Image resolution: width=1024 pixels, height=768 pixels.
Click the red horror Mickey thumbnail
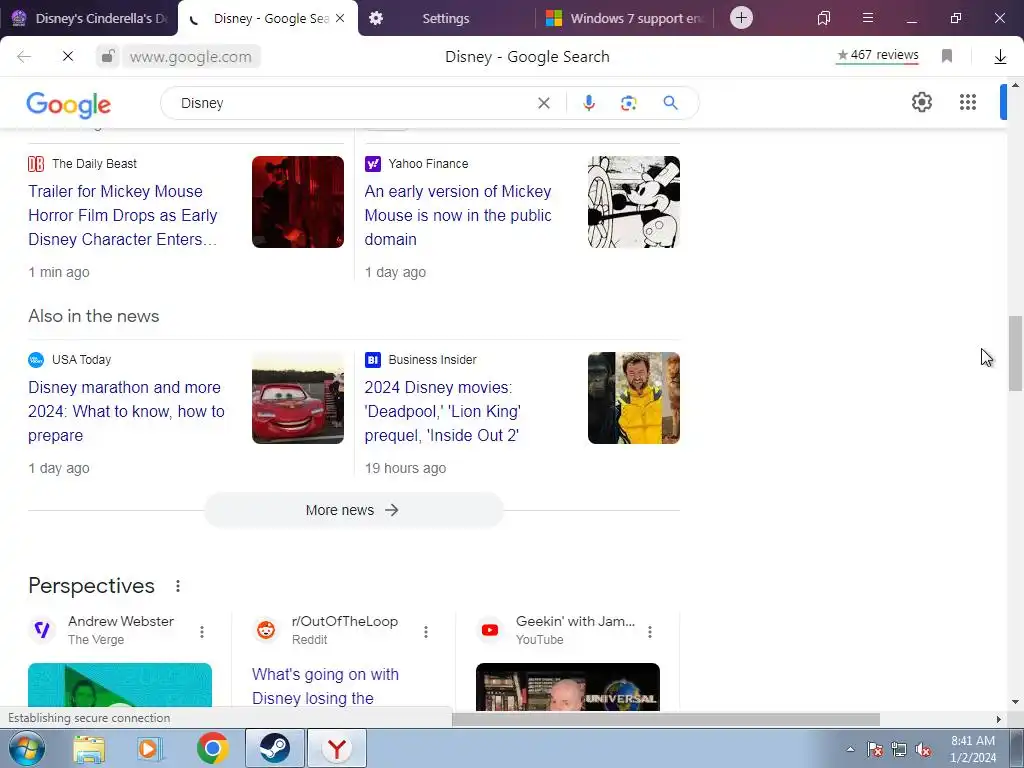298,202
